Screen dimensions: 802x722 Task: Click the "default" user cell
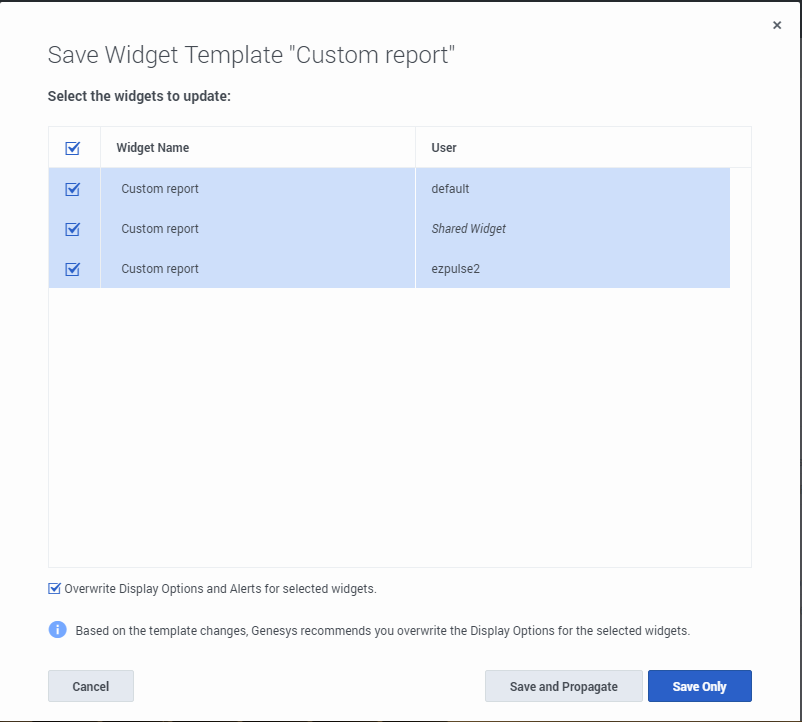(450, 189)
